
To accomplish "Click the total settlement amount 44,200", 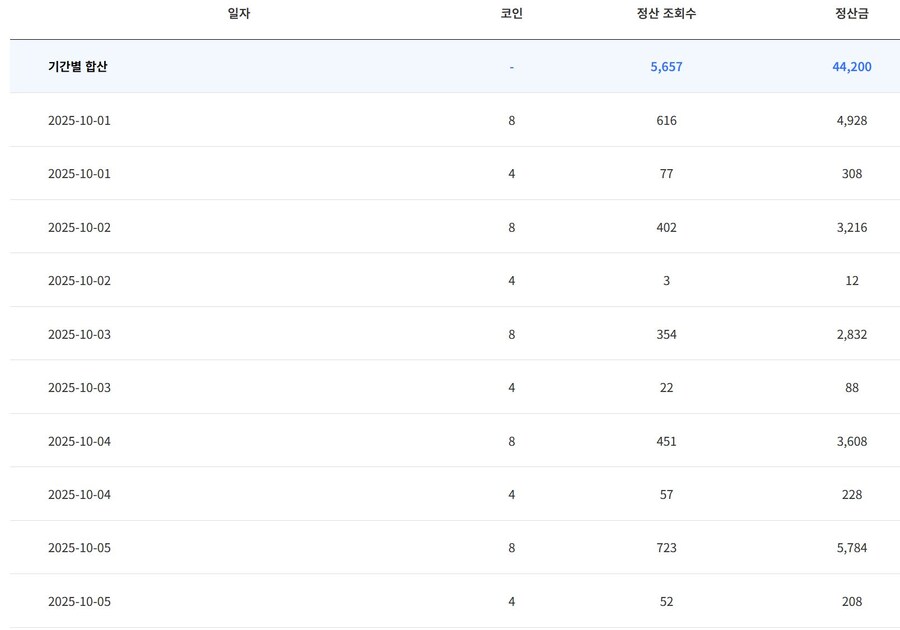I will 851,67.
